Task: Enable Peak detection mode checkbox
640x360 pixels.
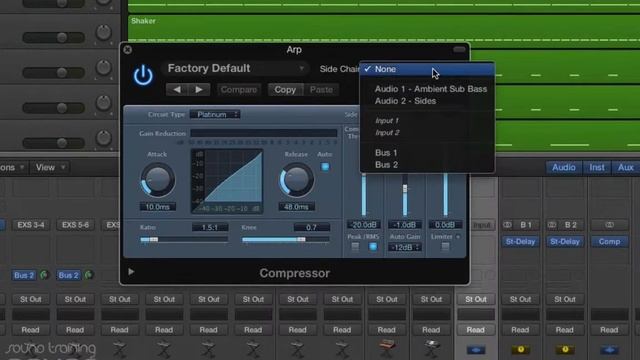Action: (x=356, y=247)
